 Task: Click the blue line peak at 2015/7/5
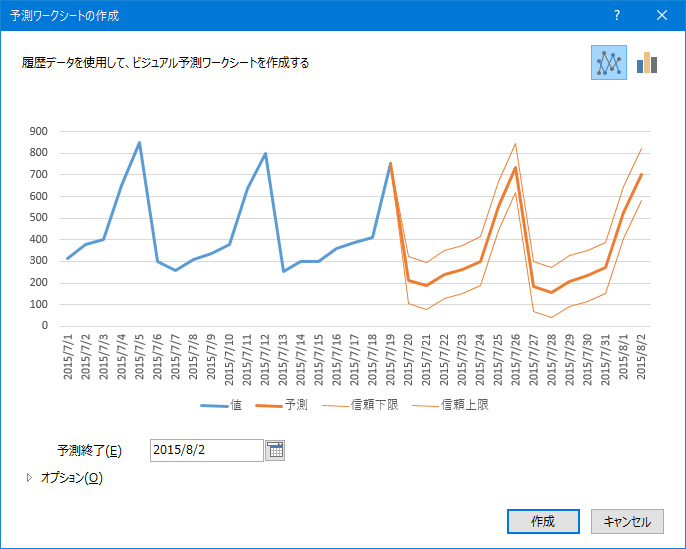coord(139,142)
